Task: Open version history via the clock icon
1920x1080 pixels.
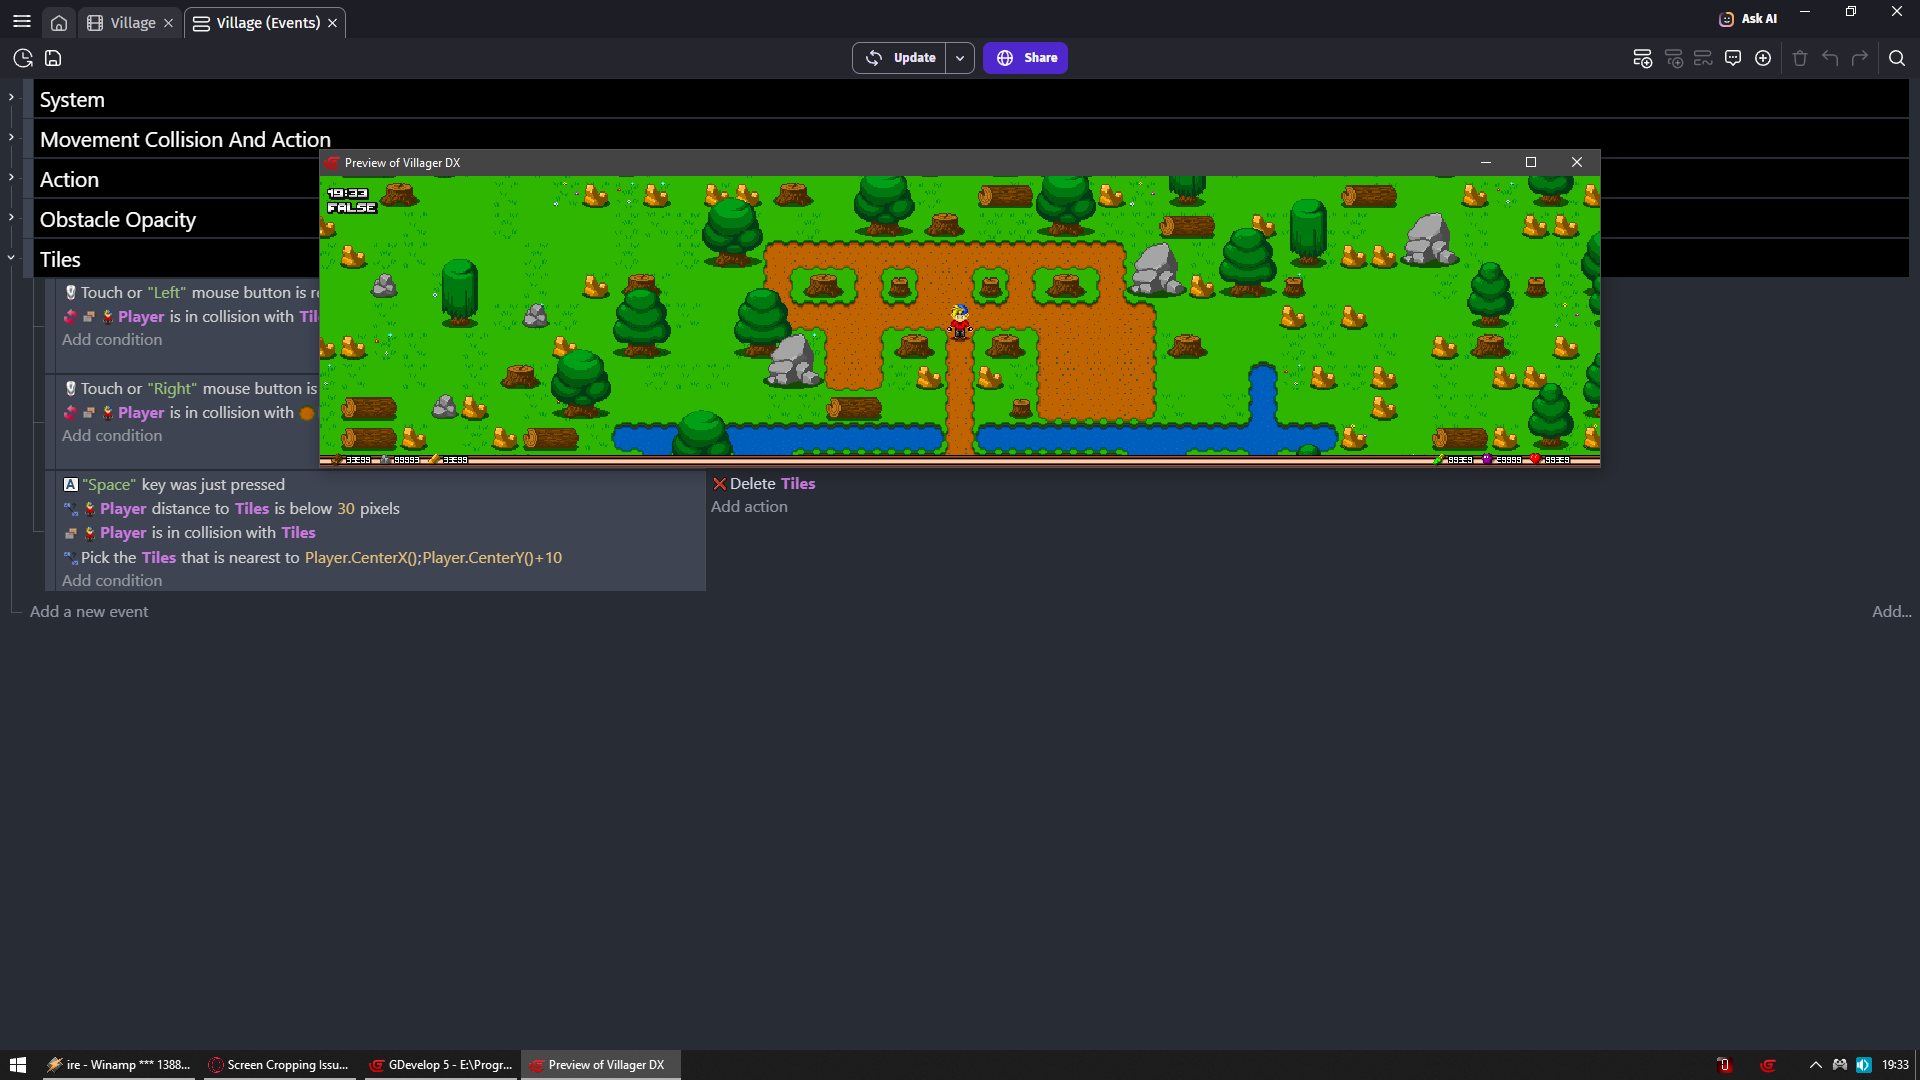Action: coord(22,58)
